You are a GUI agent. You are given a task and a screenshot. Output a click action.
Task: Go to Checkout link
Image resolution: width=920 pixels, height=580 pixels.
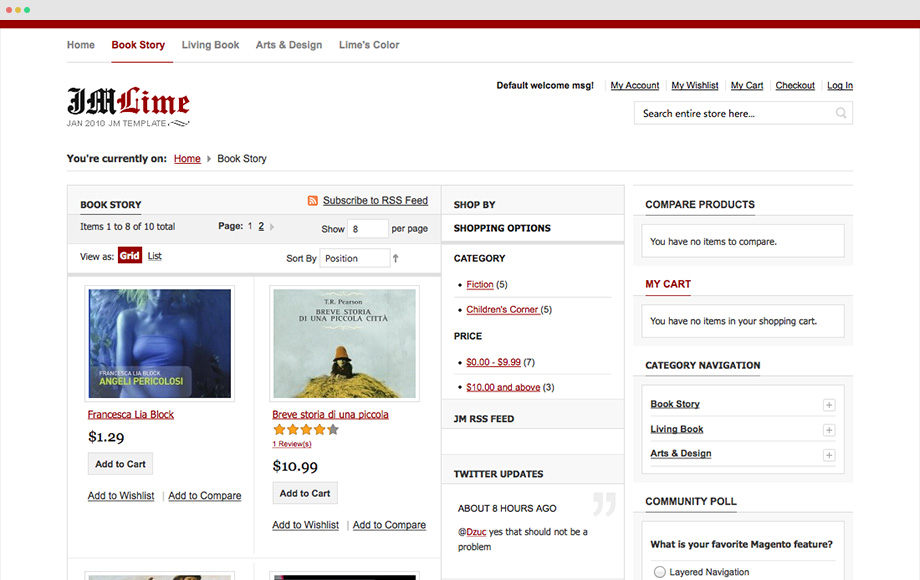[x=795, y=85]
